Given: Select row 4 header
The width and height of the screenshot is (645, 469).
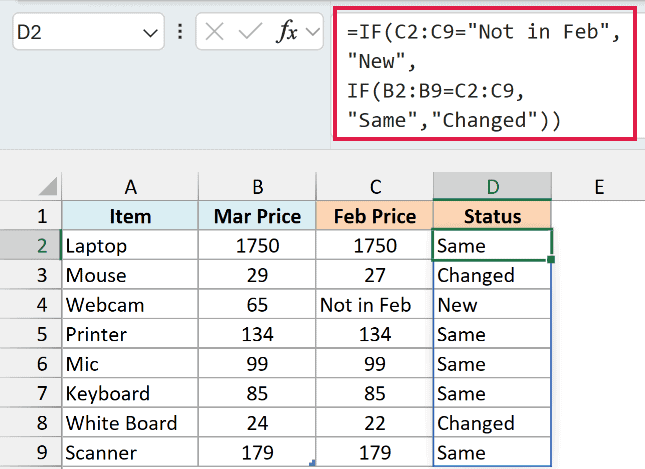Looking at the screenshot, I should [31, 304].
